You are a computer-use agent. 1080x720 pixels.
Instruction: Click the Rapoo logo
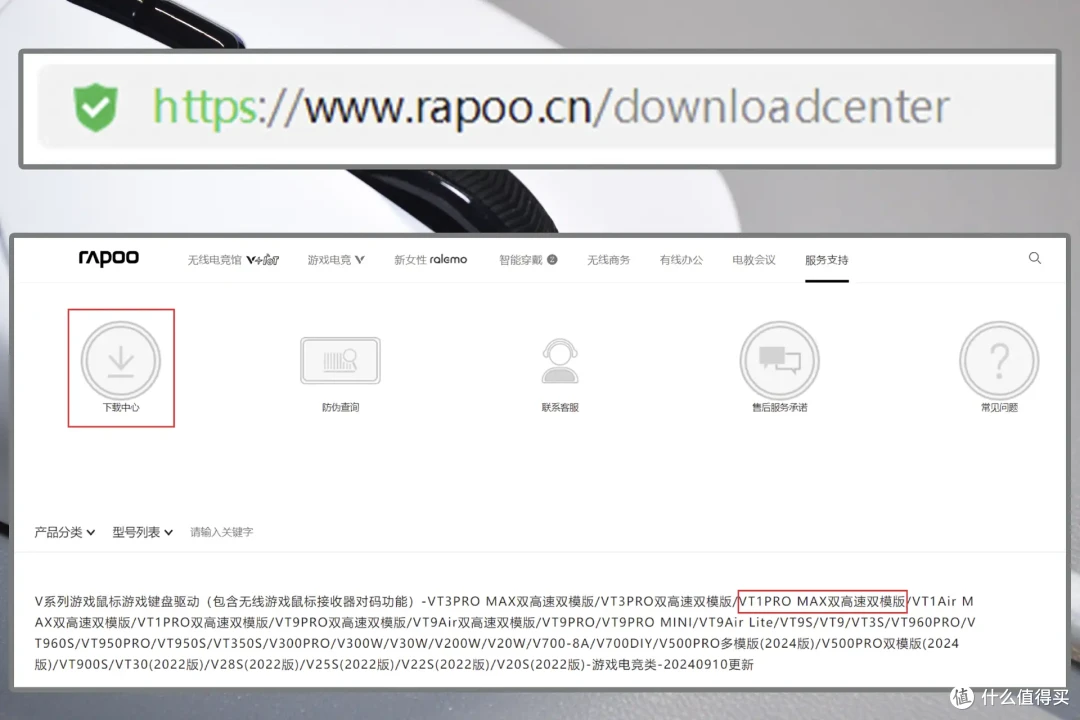click(x=109, y=258)
